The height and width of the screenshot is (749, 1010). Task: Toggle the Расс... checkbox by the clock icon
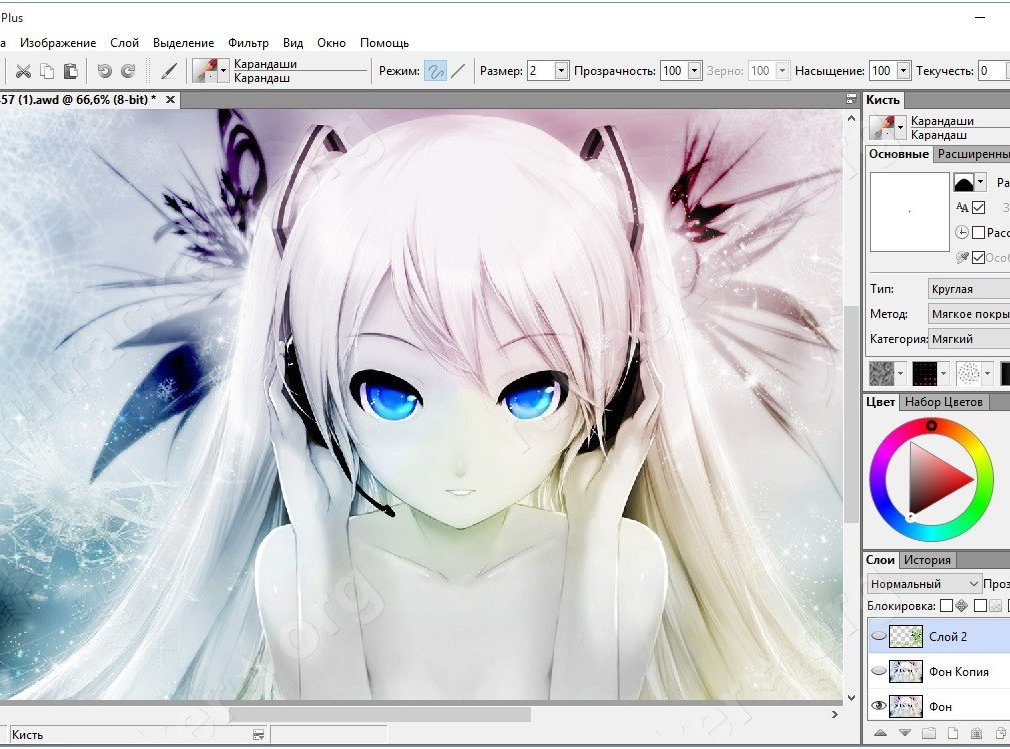(x=978, y=232)
